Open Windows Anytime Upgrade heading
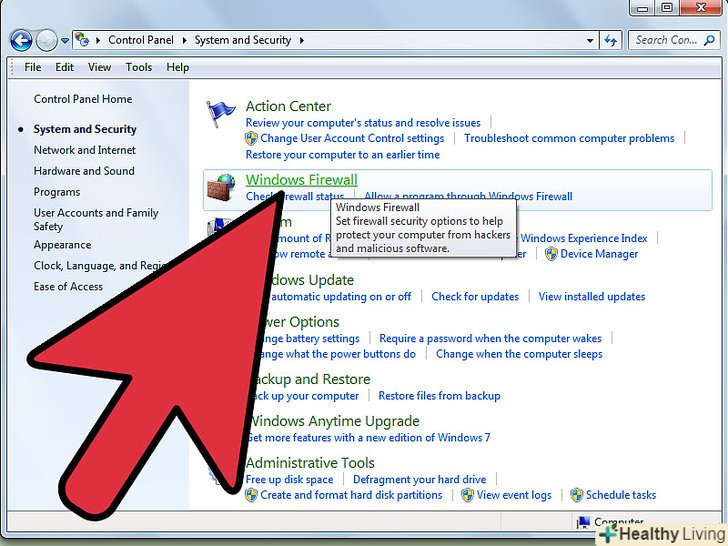 (335, 421)
